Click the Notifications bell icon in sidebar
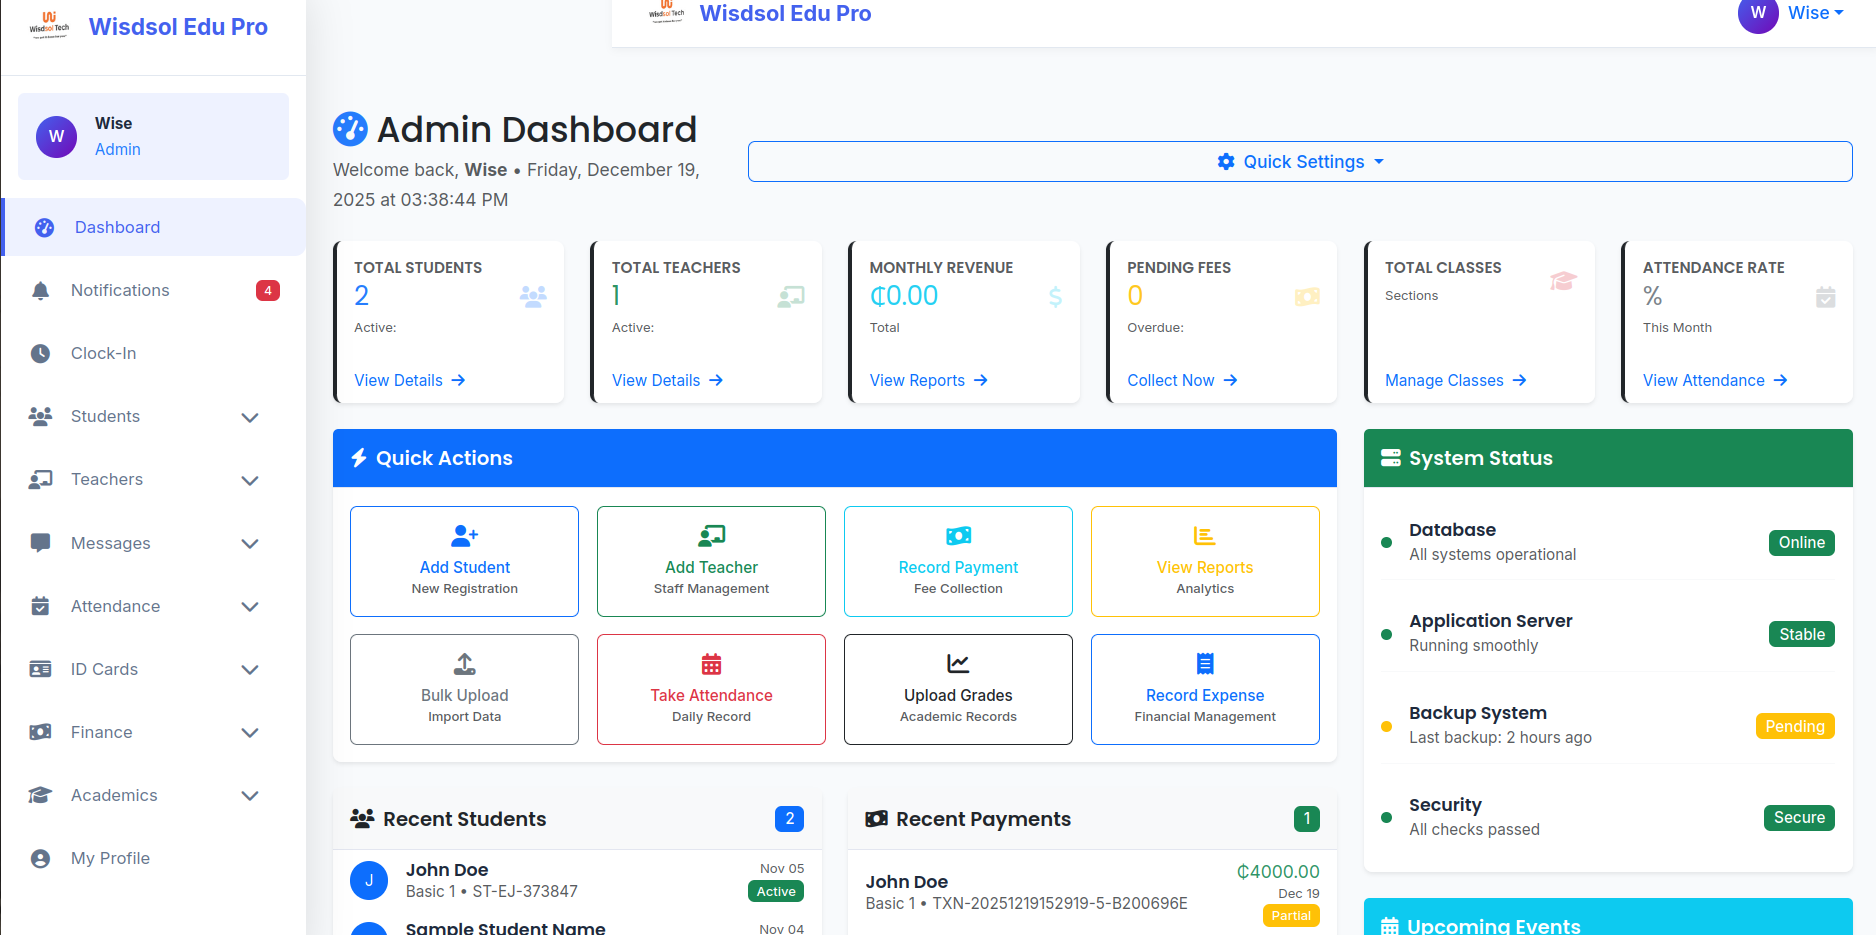Viewport: 1876px width, 935px height. [x=40, y=290]
